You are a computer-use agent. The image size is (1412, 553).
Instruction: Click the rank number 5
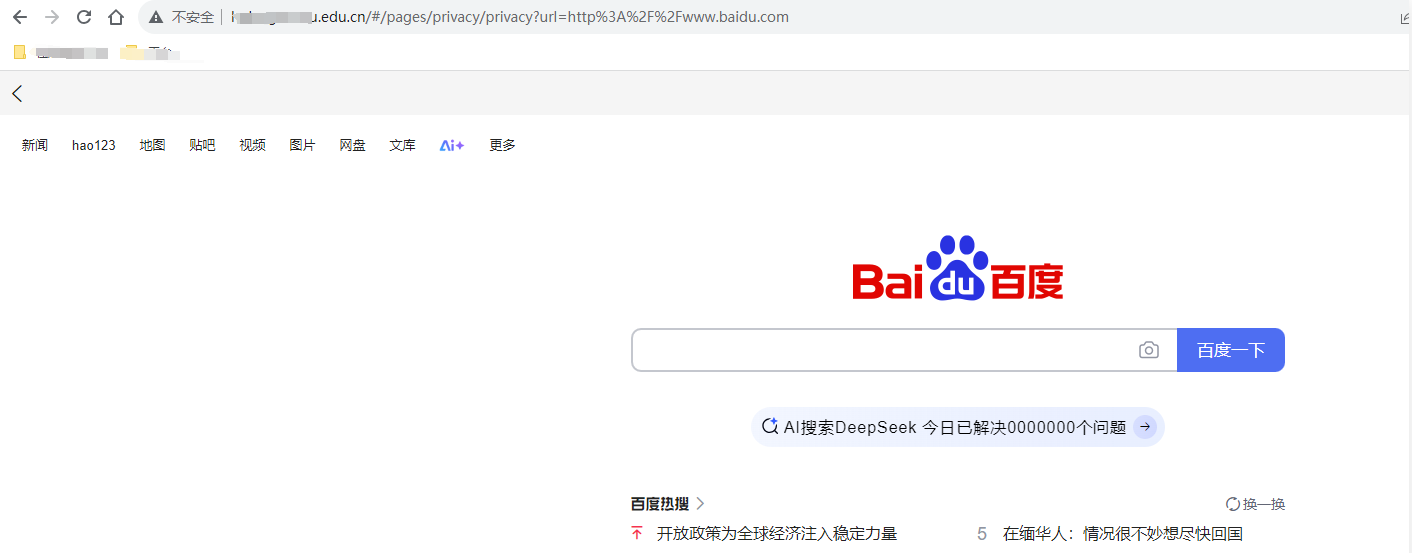982,534
